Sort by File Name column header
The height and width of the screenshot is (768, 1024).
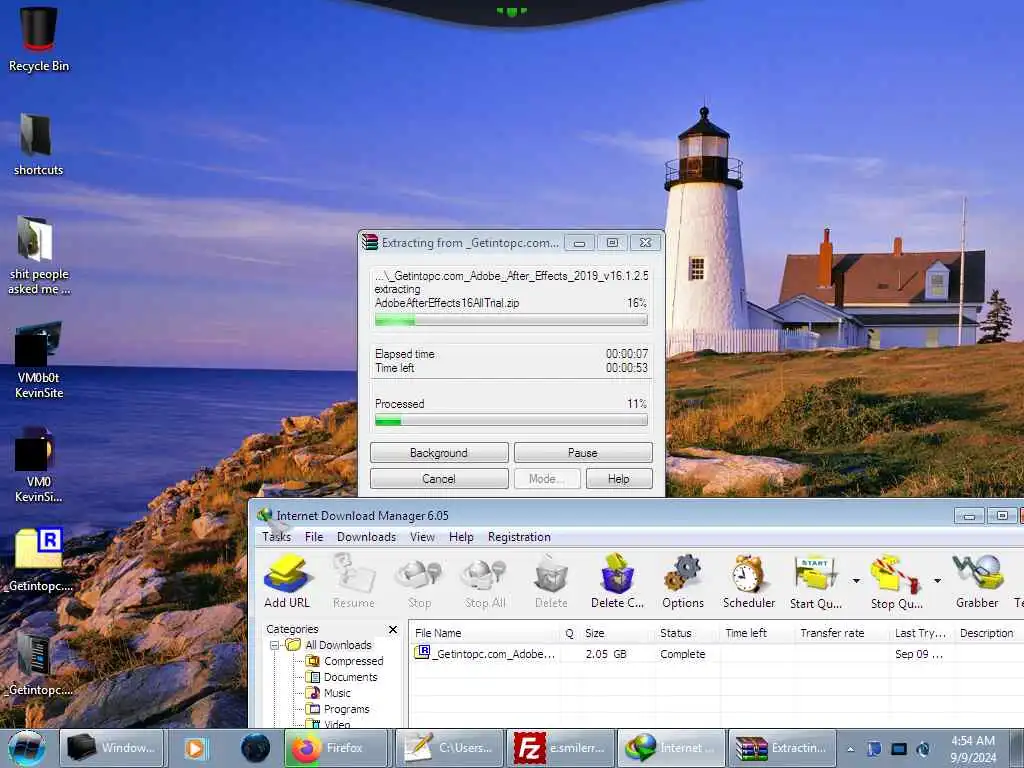[485, 633]
